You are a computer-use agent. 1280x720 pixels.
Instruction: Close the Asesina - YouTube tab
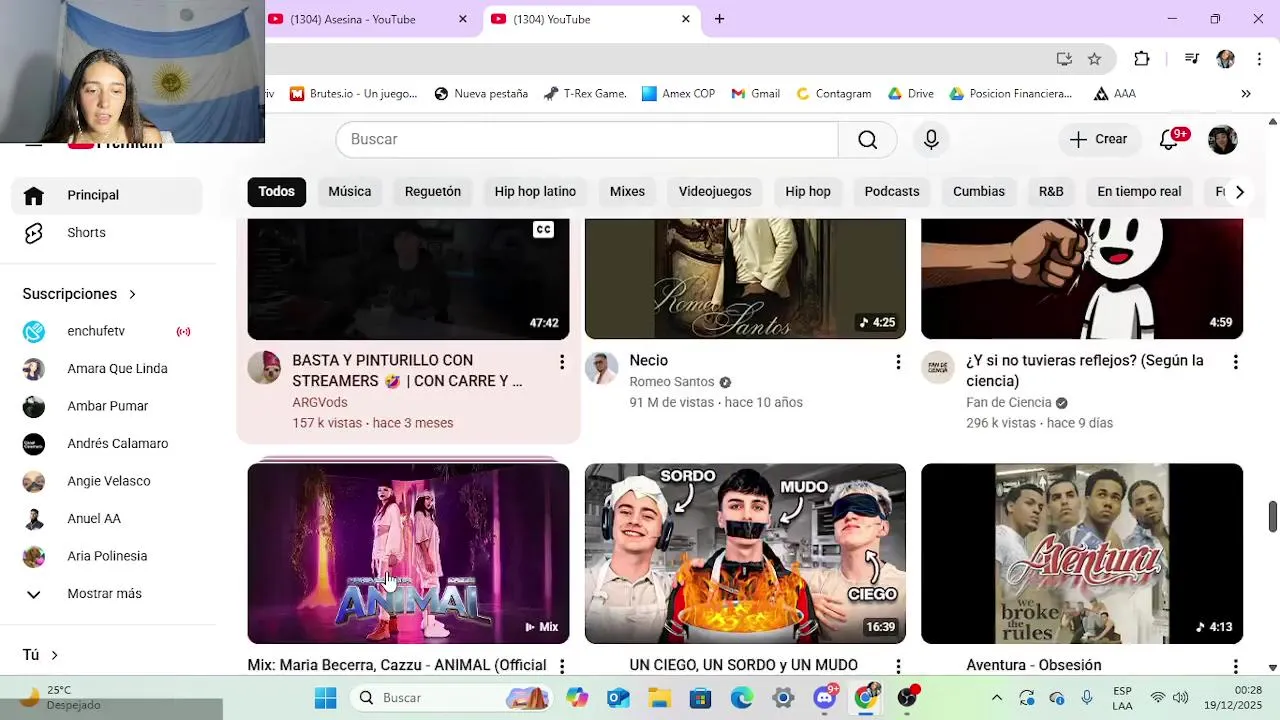[462, 19]
